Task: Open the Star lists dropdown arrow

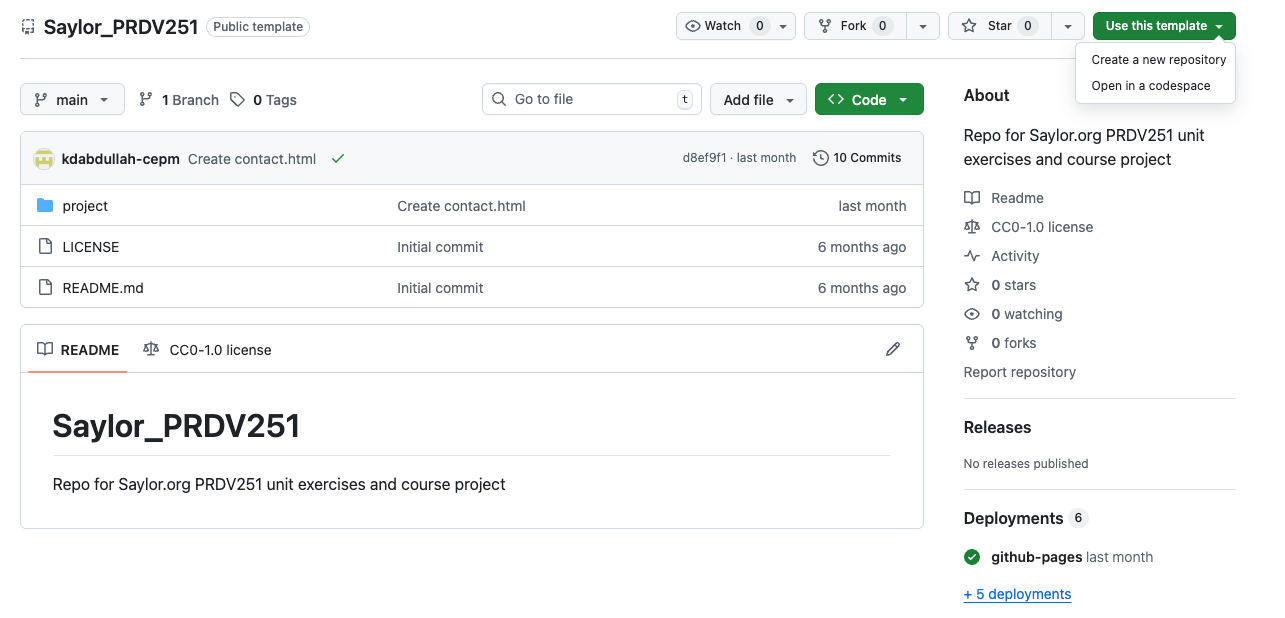Action: [1068, 26]
